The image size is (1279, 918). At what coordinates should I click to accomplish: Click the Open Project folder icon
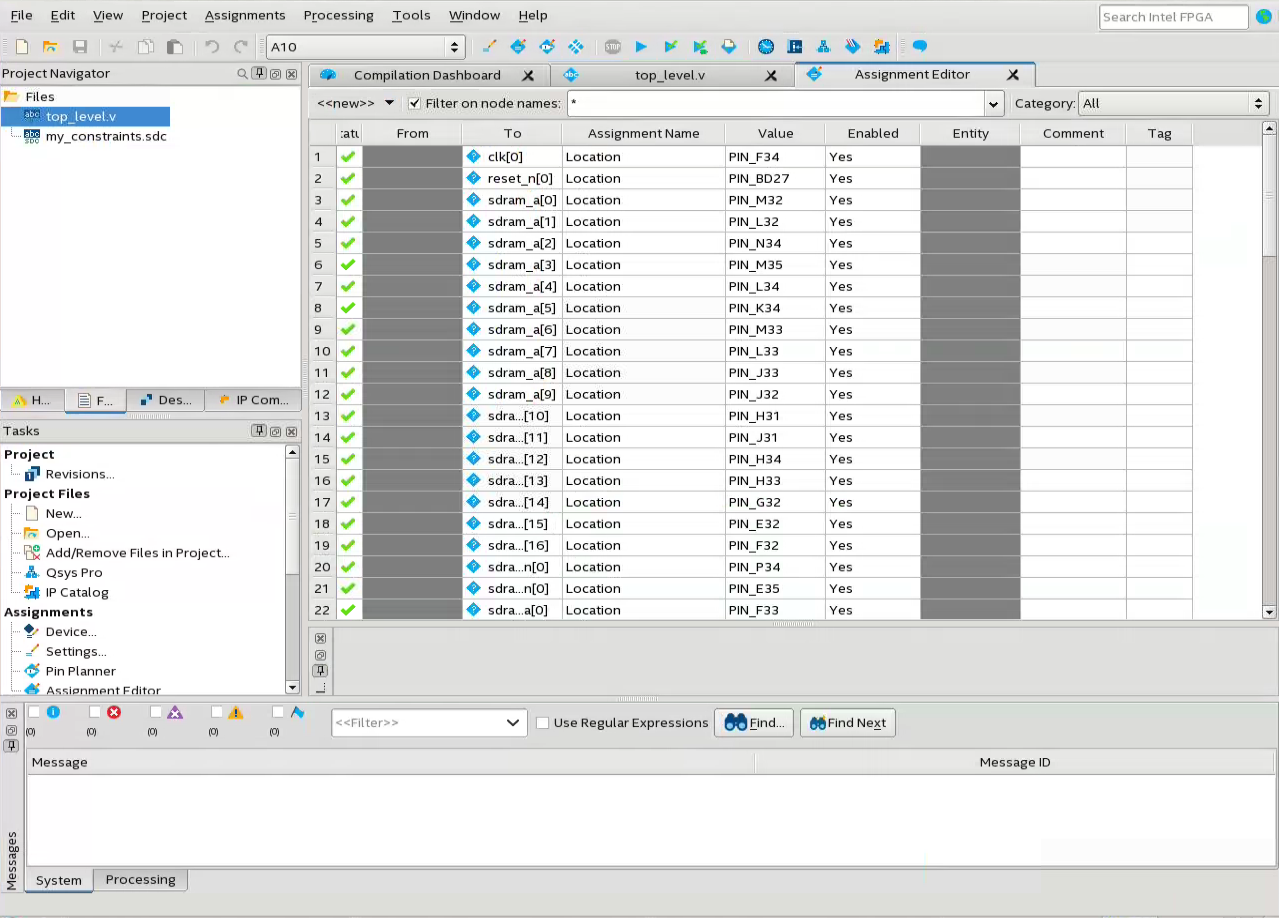[x=50, y=47]
